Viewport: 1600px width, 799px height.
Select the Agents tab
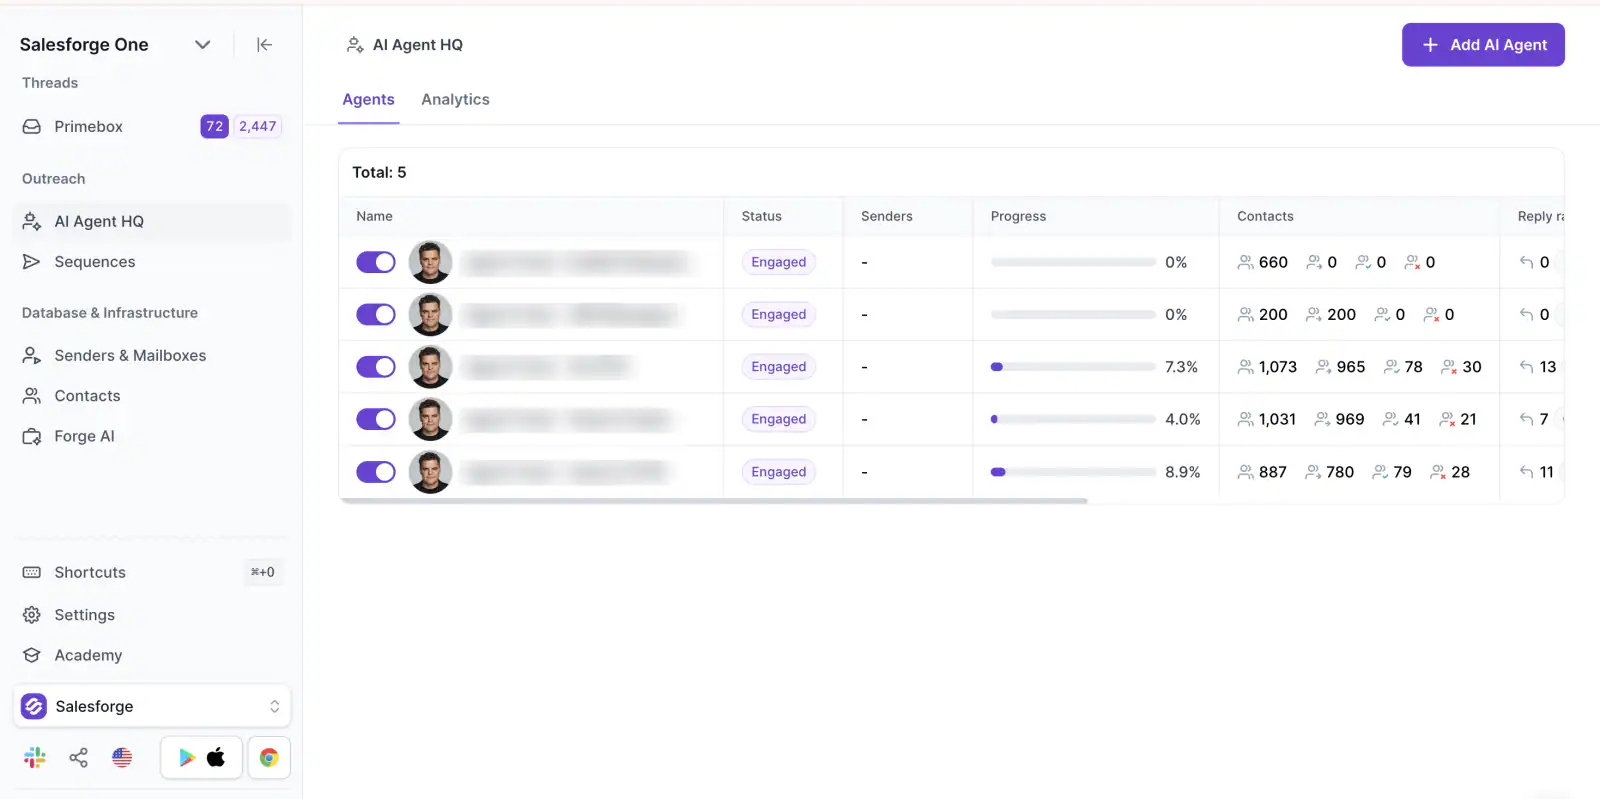(x=368, y=100)
